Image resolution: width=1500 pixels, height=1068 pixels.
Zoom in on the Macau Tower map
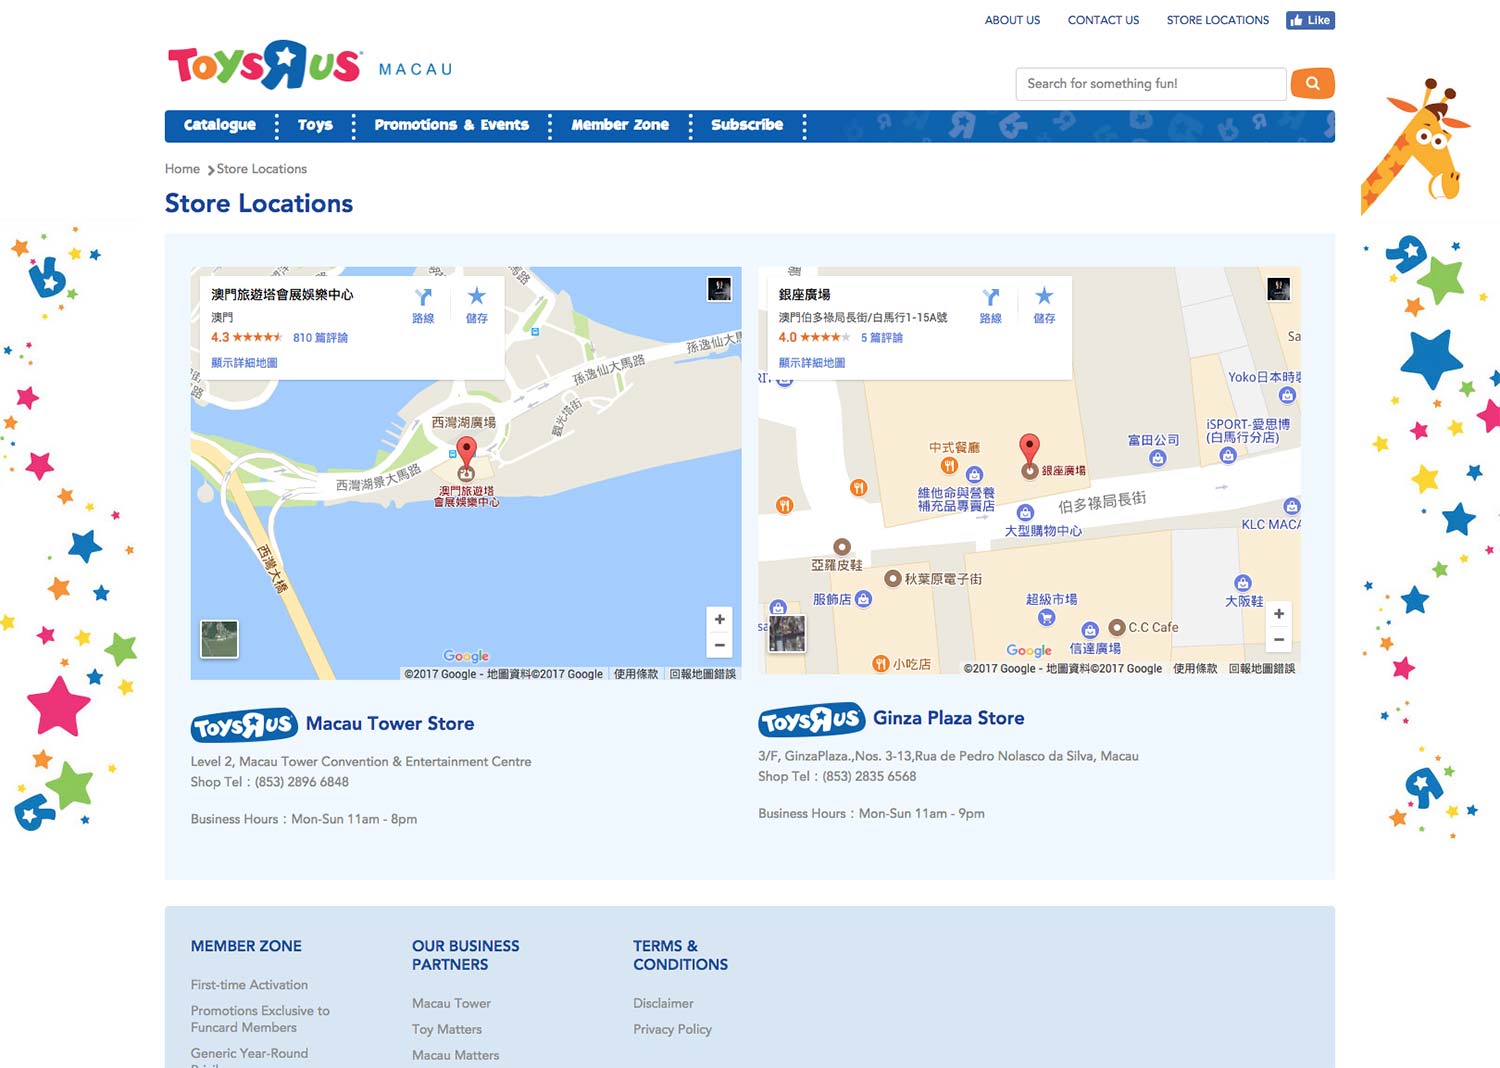pyautogui.click(x=720, y=619)
